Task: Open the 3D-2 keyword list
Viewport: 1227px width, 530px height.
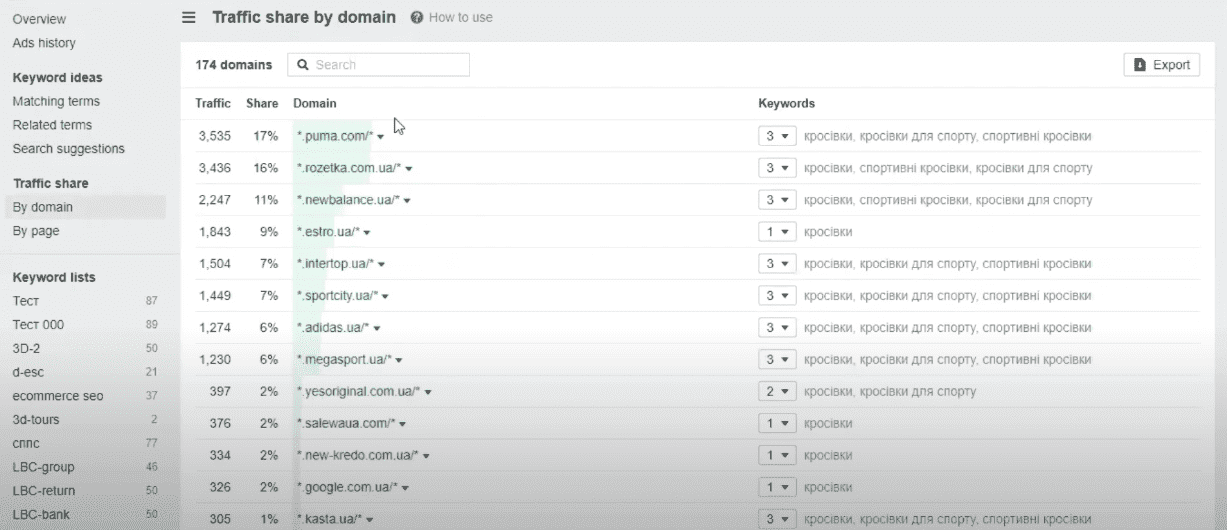Action: point(26,348)
